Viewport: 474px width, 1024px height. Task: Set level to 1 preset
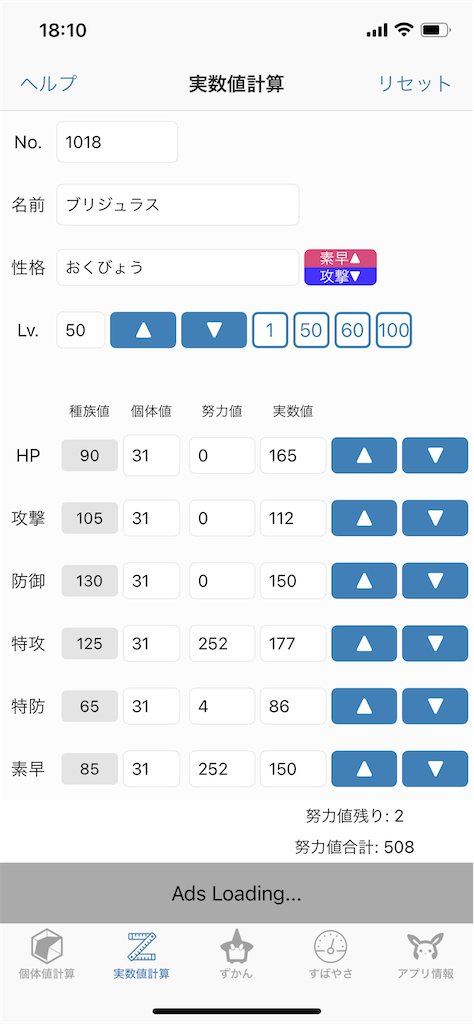[270, 330]
